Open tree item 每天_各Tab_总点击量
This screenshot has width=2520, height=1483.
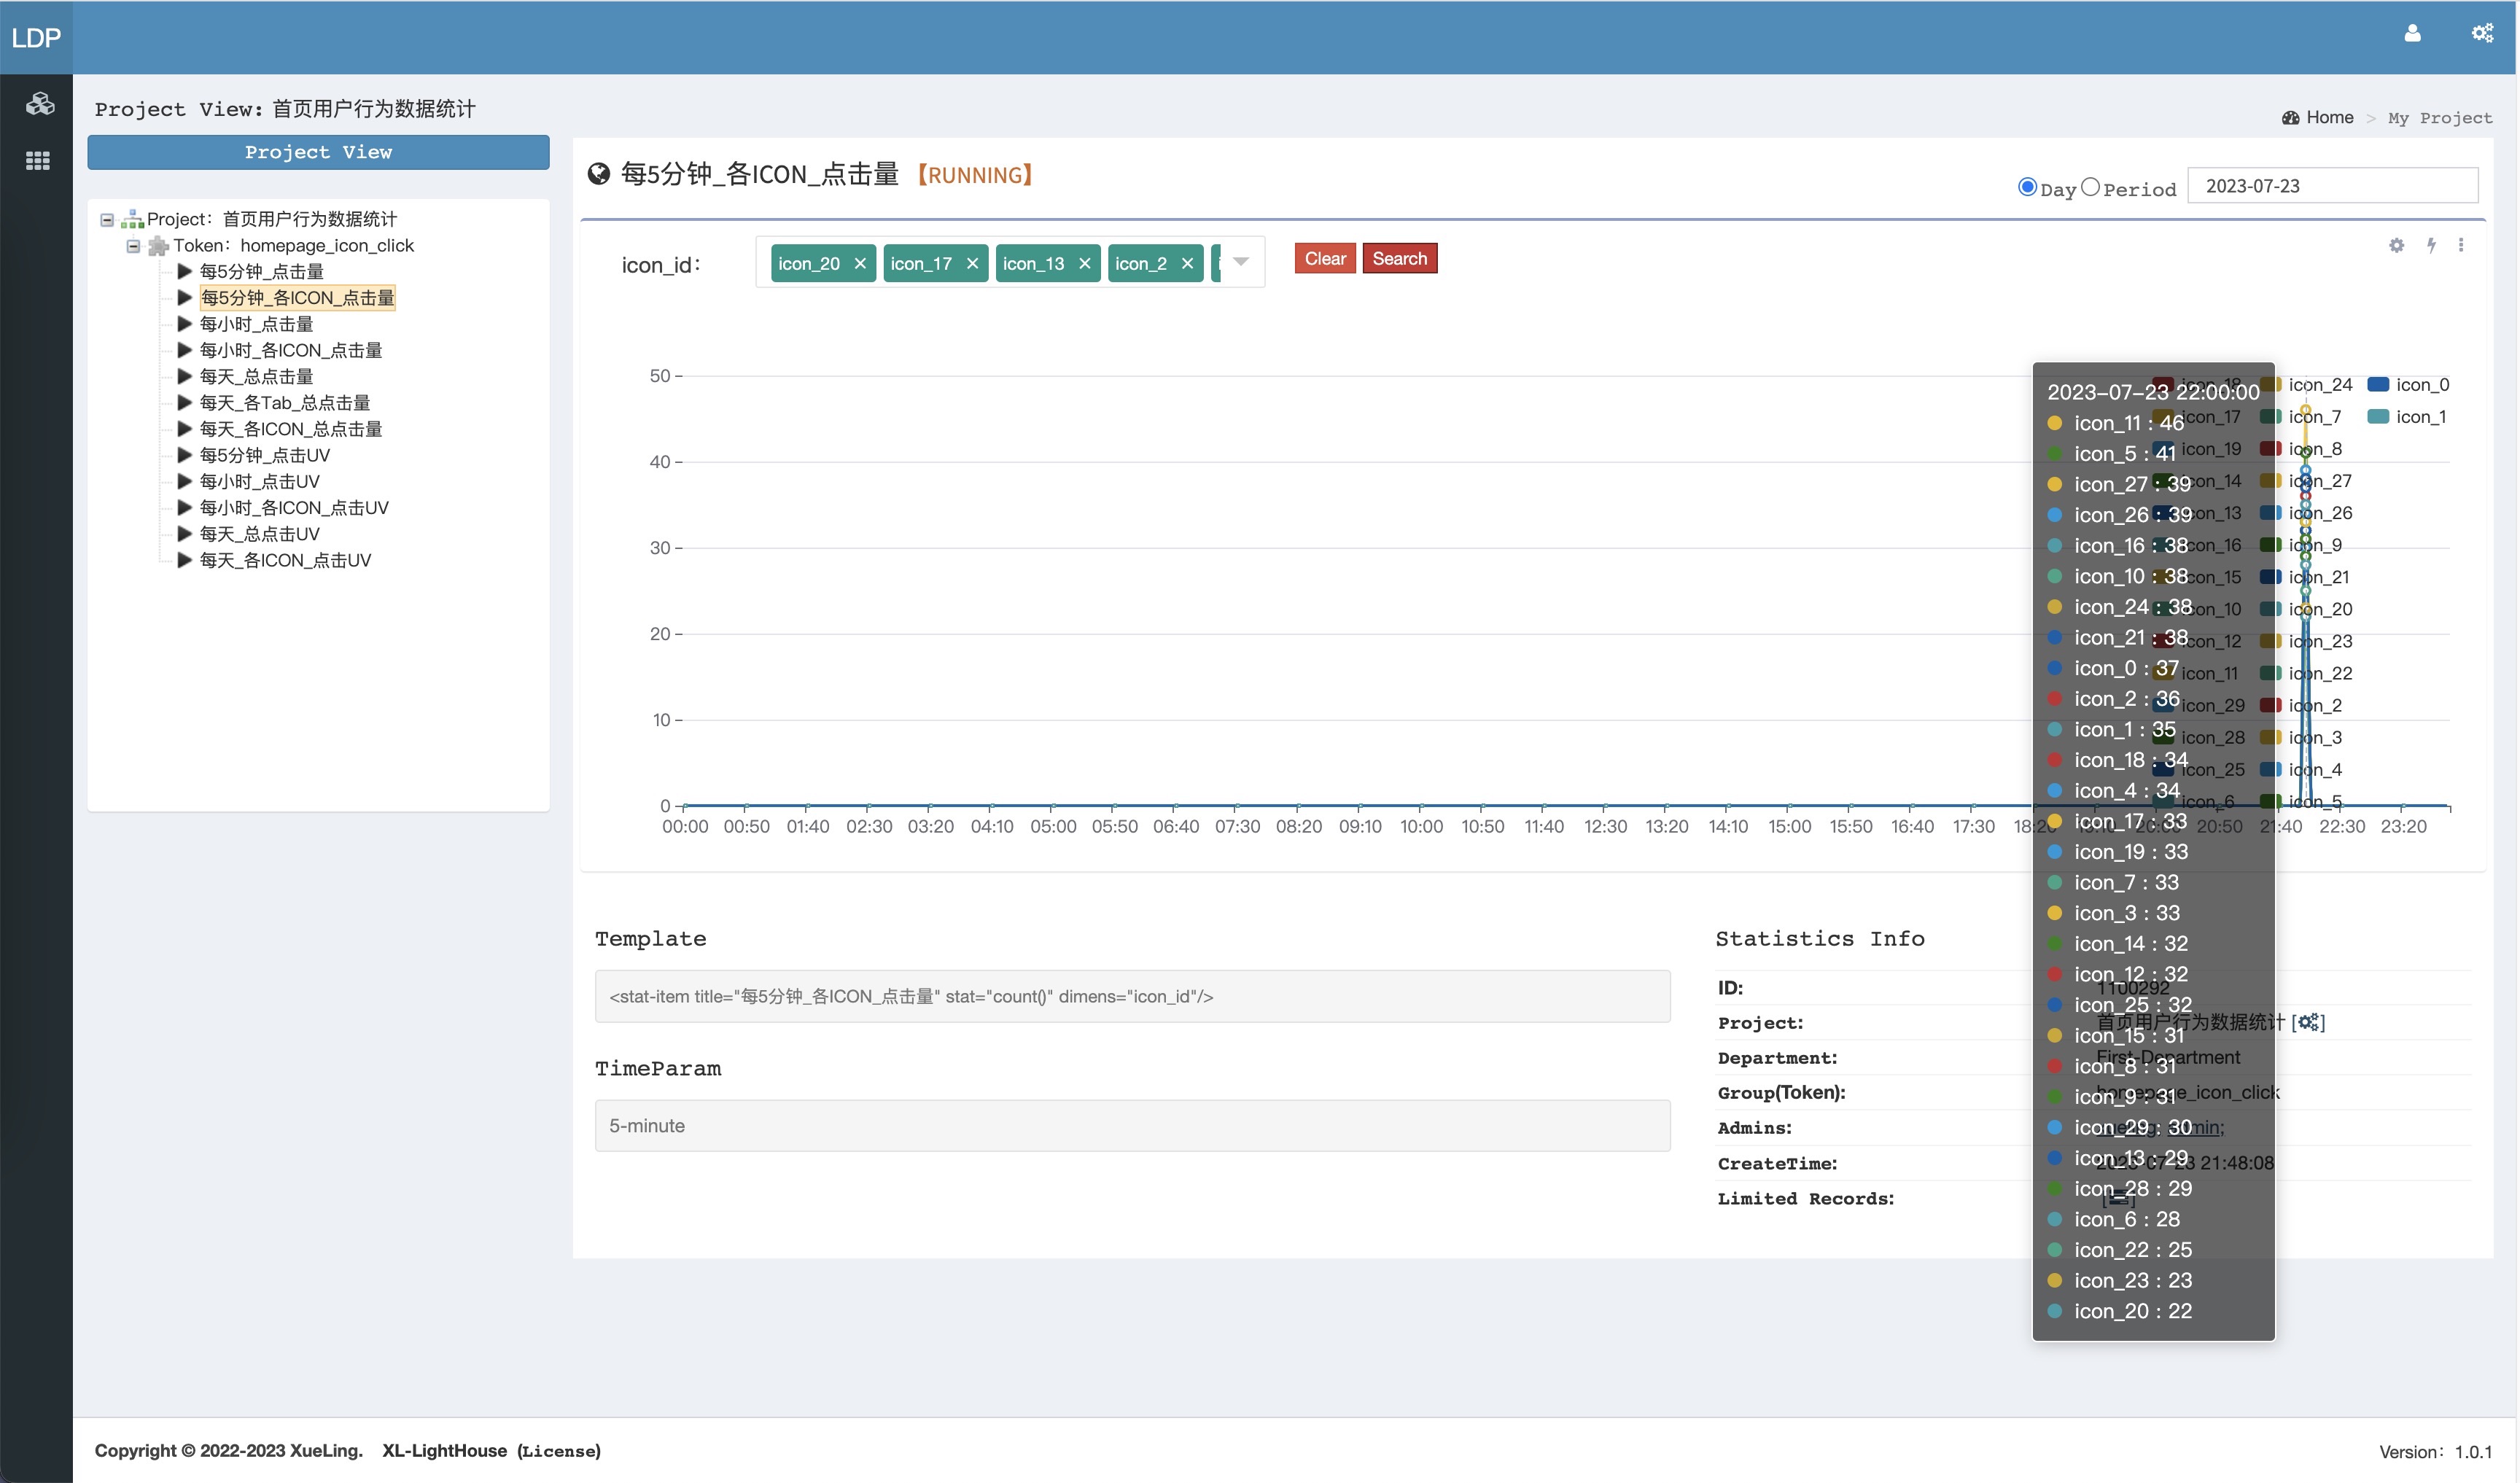(x=285, y=403)
